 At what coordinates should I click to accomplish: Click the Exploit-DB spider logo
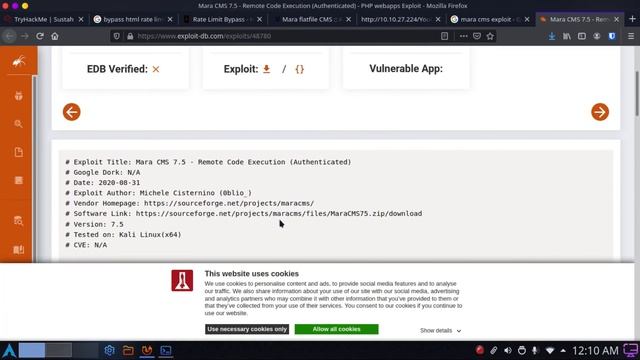click(x=18, y=62)
